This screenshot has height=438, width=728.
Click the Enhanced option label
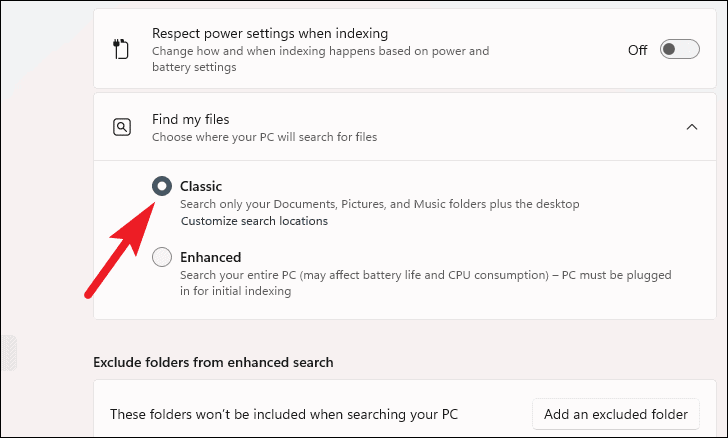click(211, 257)
